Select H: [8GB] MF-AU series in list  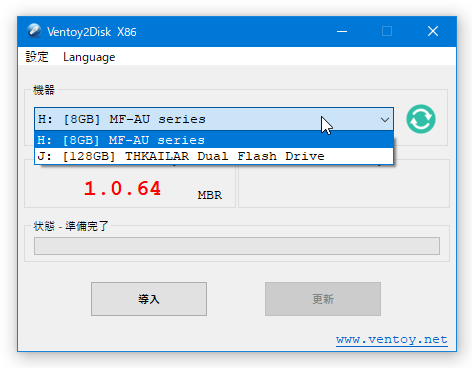click(214, 140)
